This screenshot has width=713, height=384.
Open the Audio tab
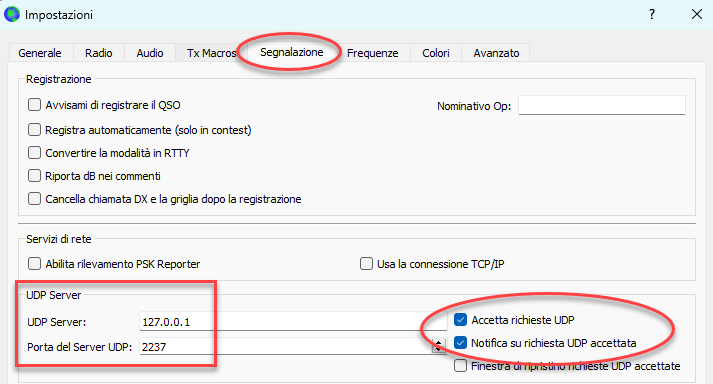click(150, 53)
